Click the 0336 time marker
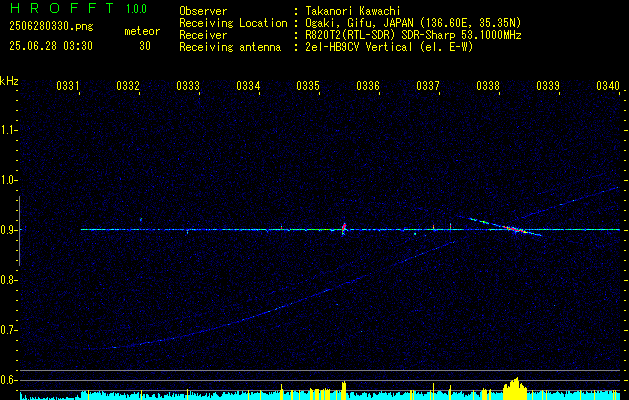Image resolution: width=629 pixels, height=400 pixels. coord(368,86)
